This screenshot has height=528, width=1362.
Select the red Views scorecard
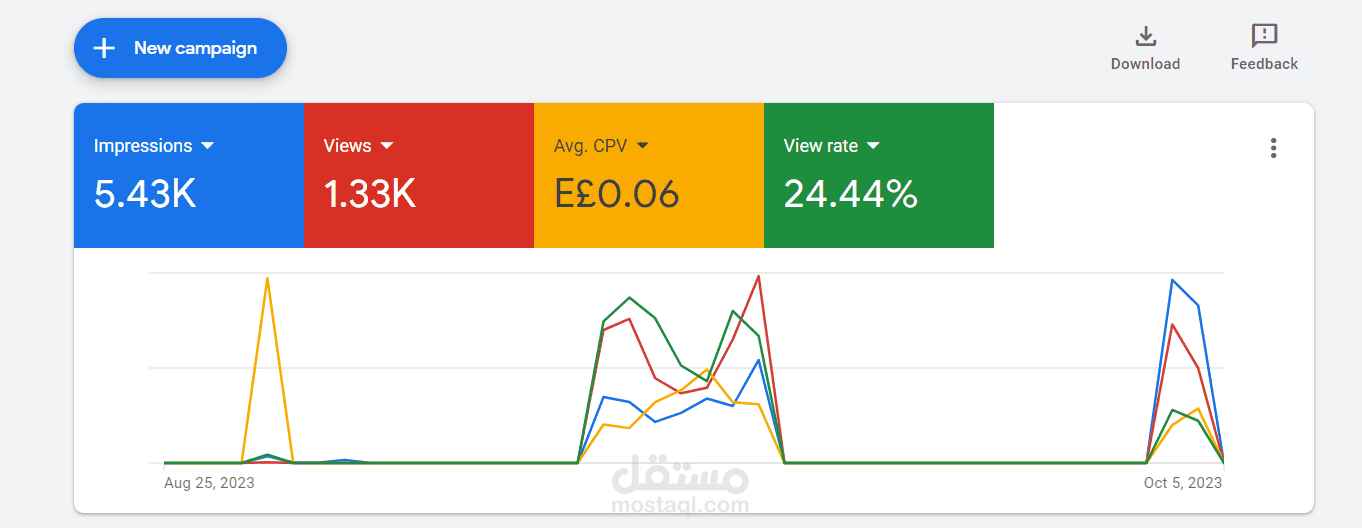tap(419, 175)
